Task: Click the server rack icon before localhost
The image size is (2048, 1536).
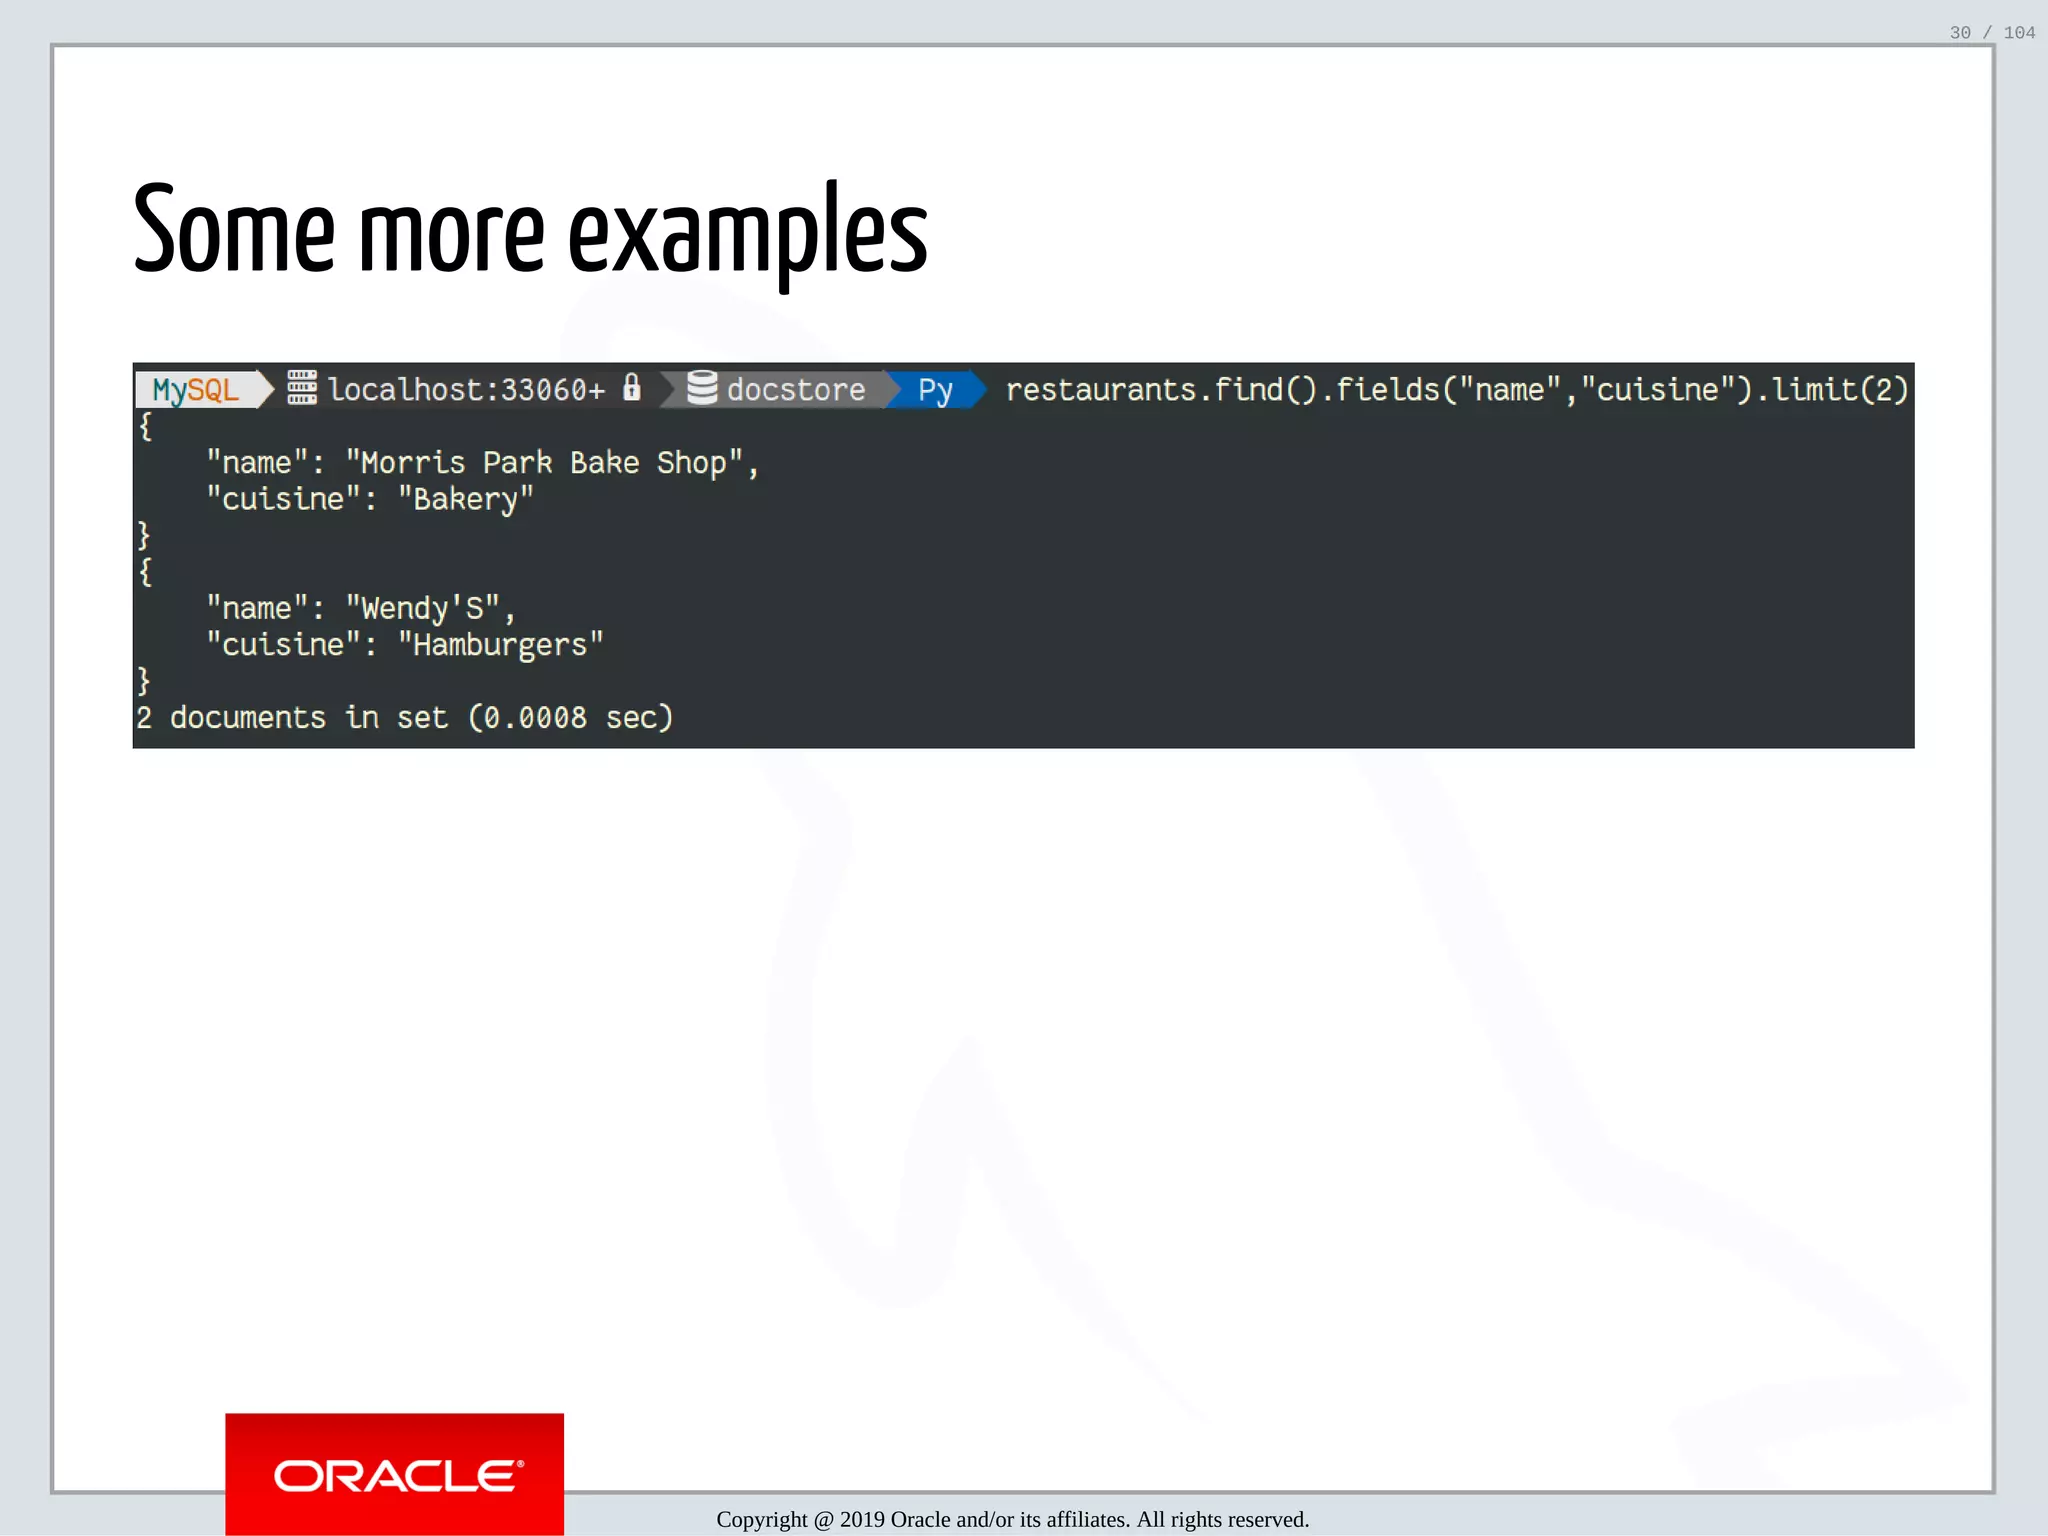Action: [302, 387]
